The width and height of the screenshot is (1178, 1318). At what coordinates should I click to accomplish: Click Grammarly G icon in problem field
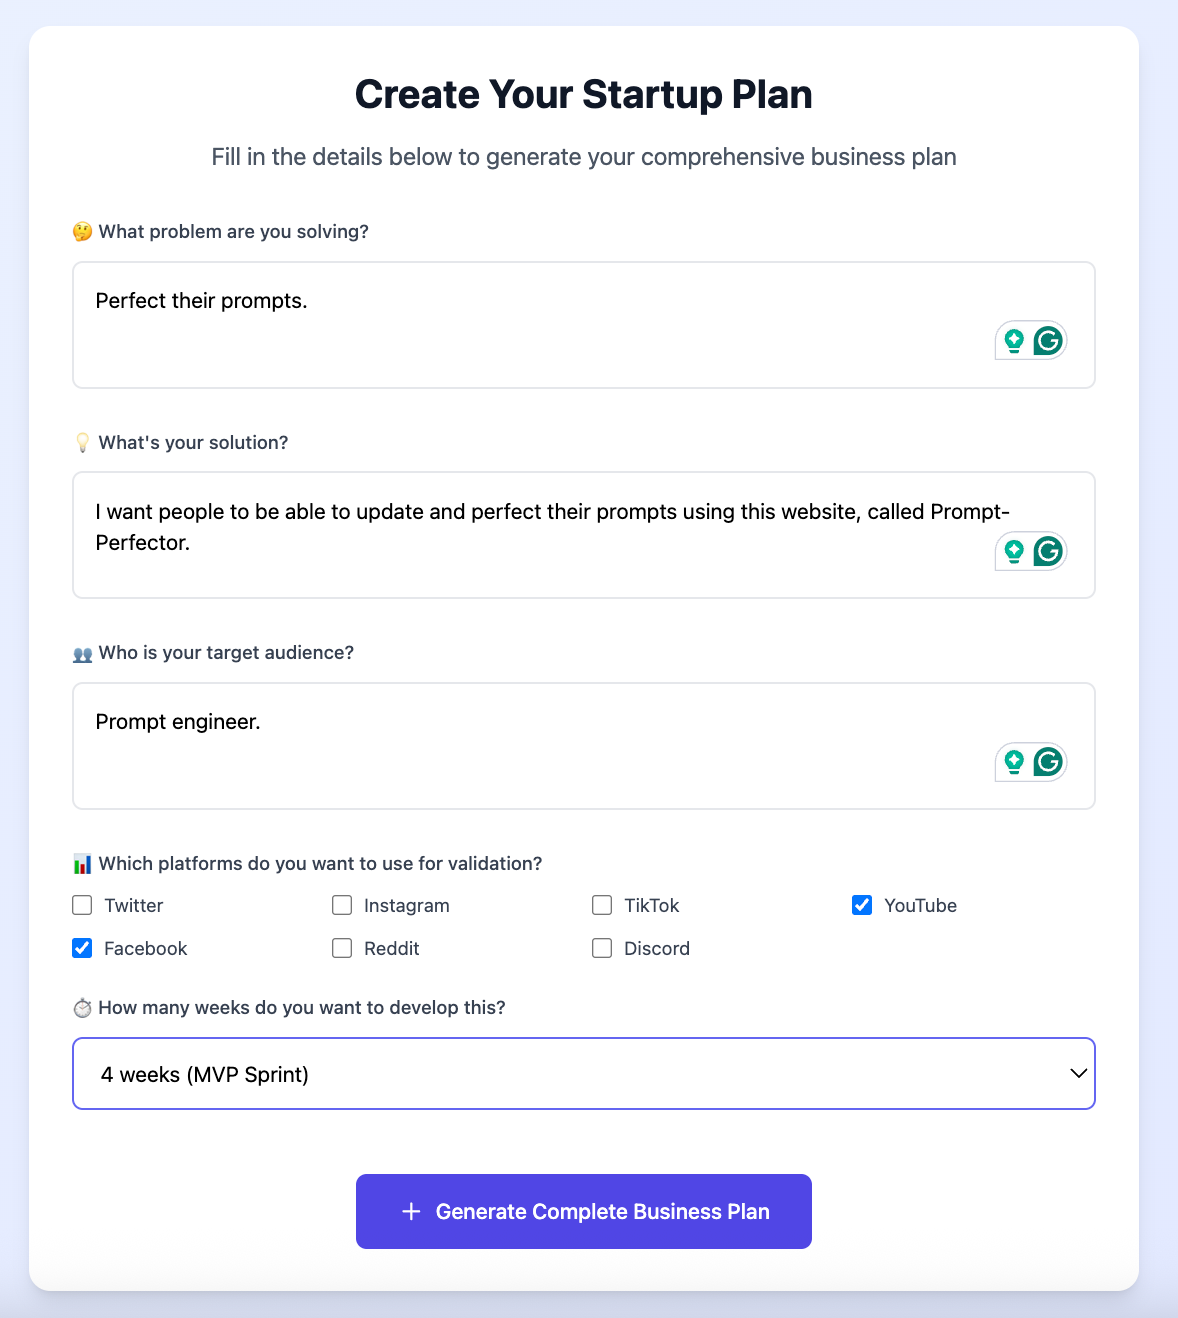click(x=1047, y=341)
